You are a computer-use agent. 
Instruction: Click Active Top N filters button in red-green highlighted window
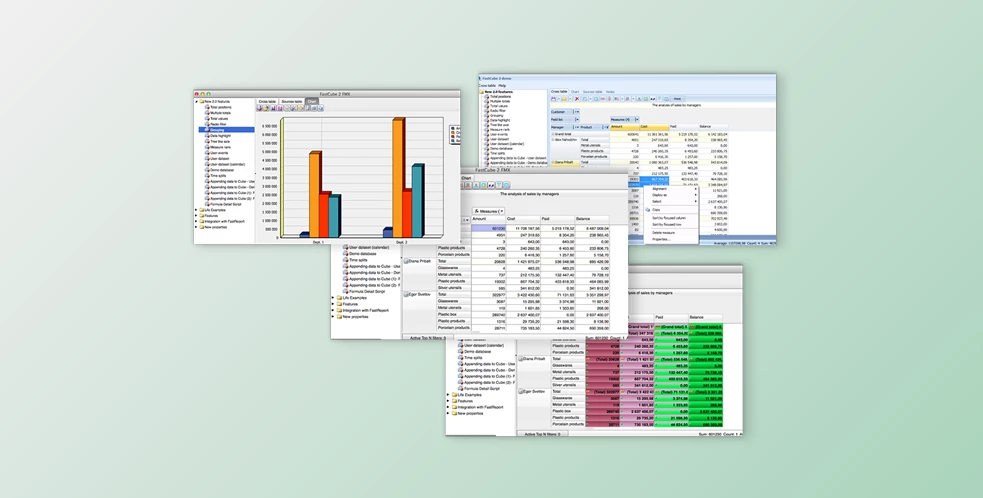543,434
